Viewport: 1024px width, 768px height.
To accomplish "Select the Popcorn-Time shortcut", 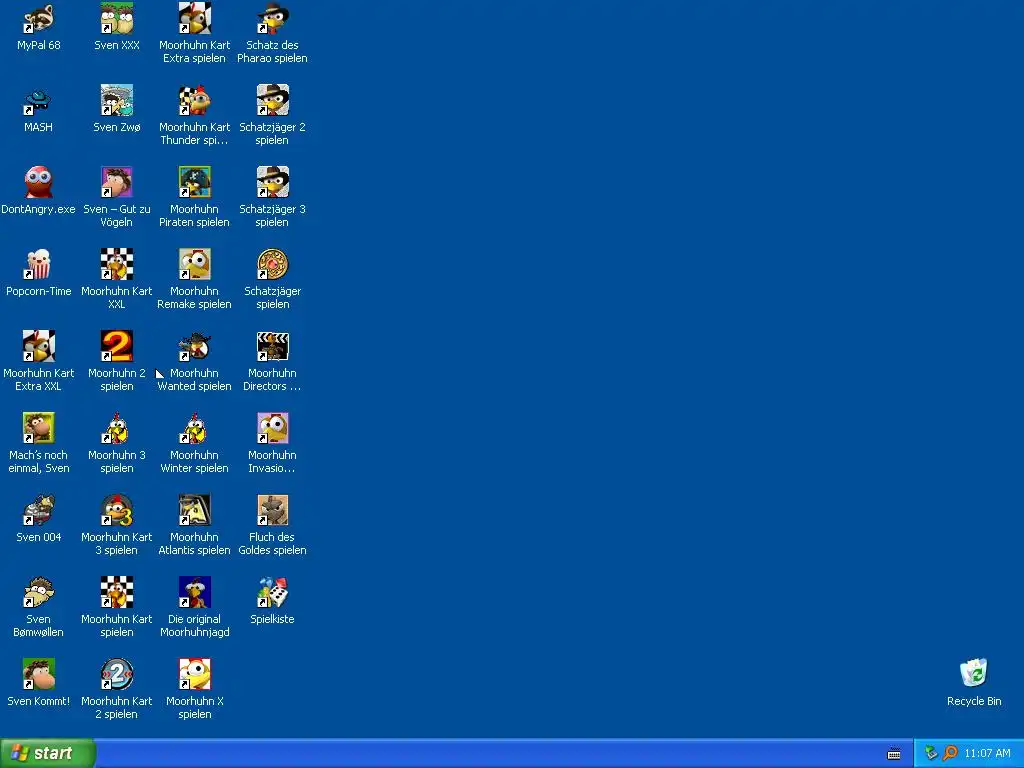I will click(x=39, y=264).
